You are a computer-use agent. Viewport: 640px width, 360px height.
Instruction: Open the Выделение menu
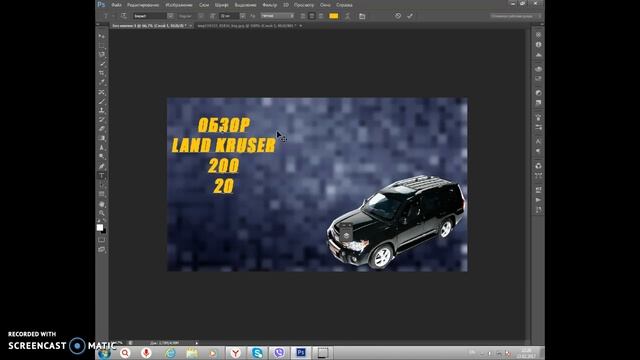(245, 5)
